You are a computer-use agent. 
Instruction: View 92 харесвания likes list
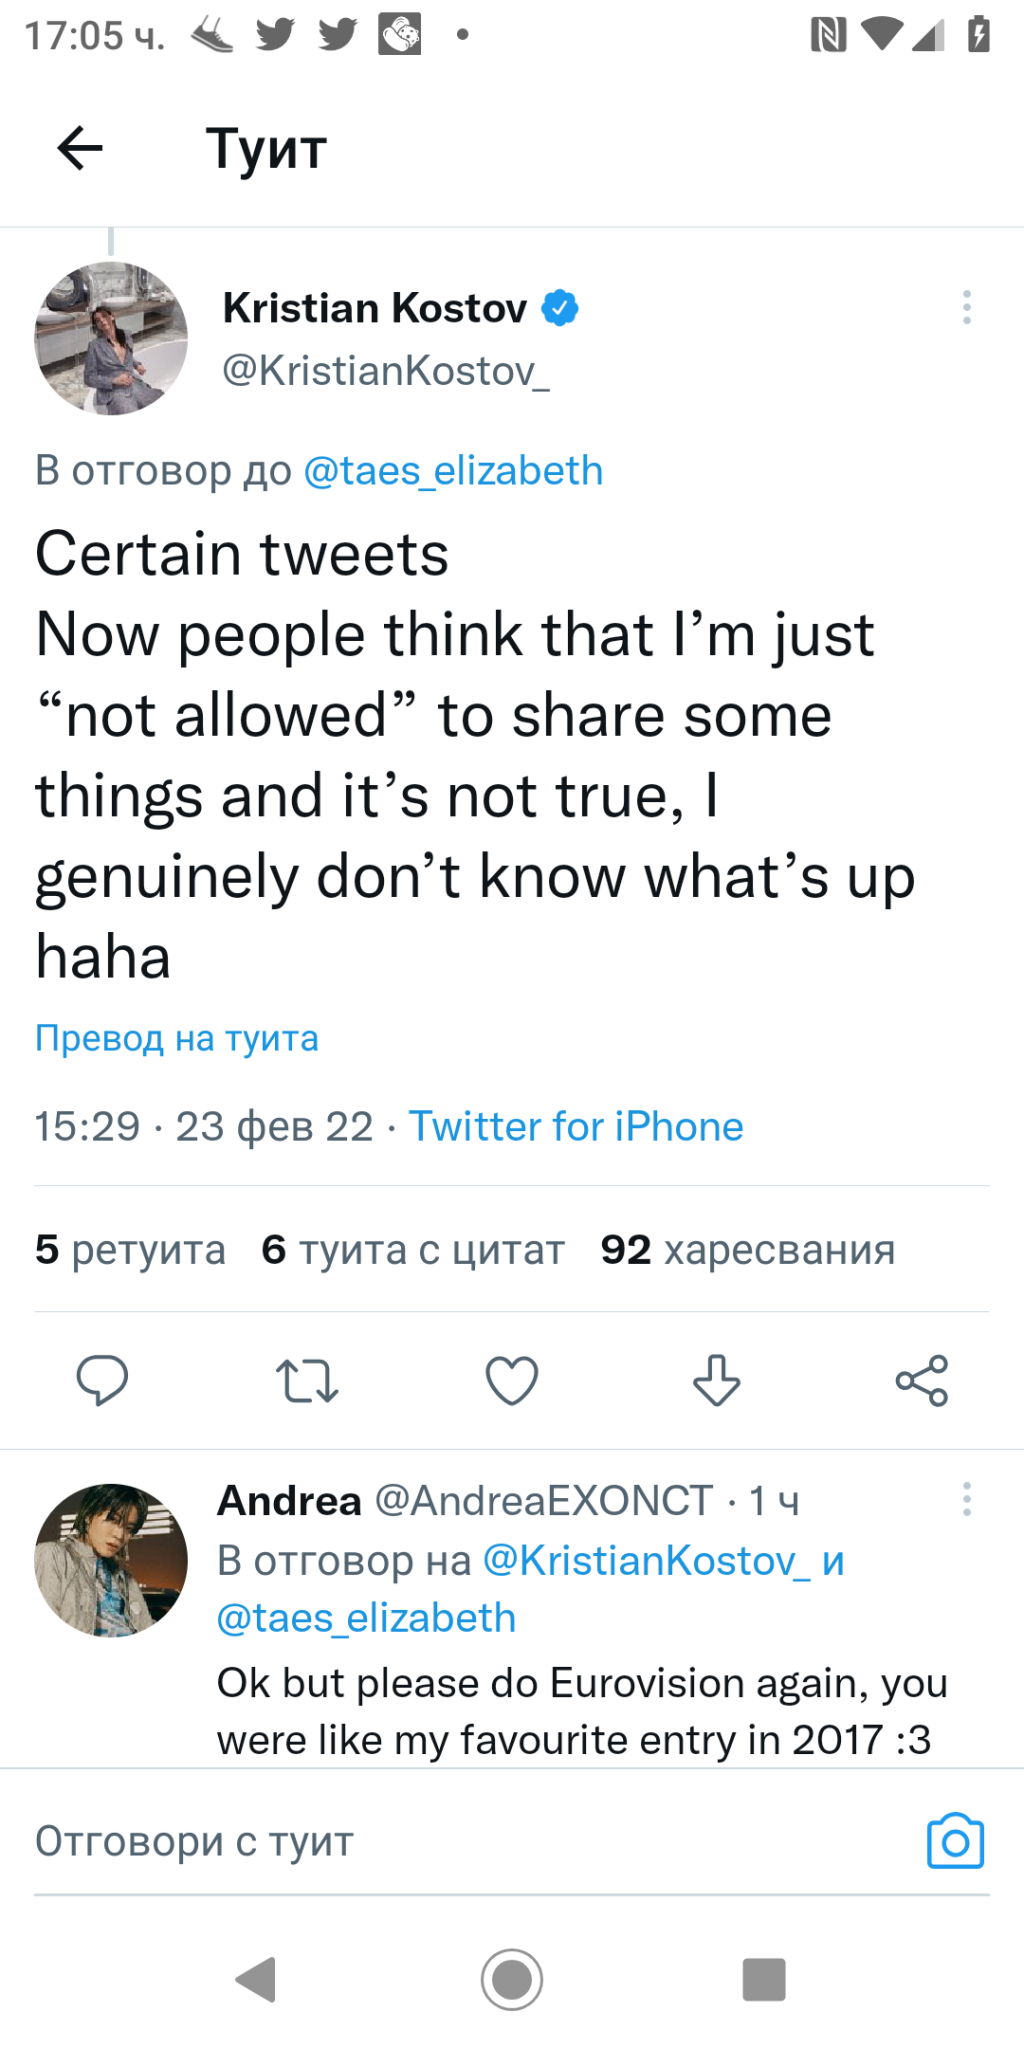pyautogui.click(x=747, y=1250)
